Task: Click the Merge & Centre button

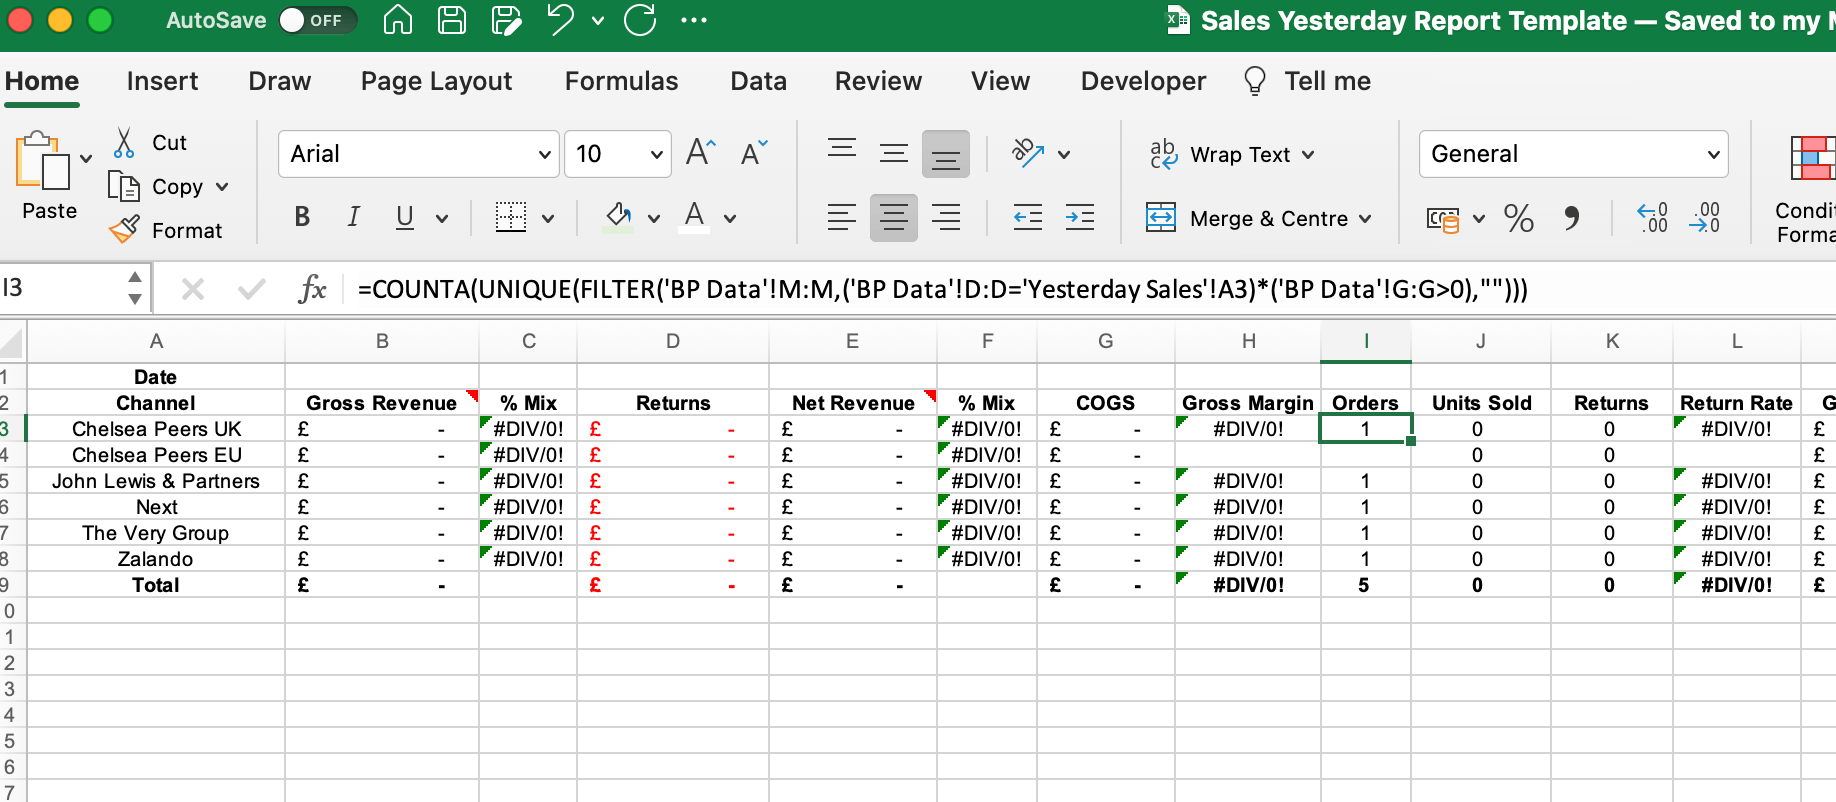Action: coord(1247,218)
